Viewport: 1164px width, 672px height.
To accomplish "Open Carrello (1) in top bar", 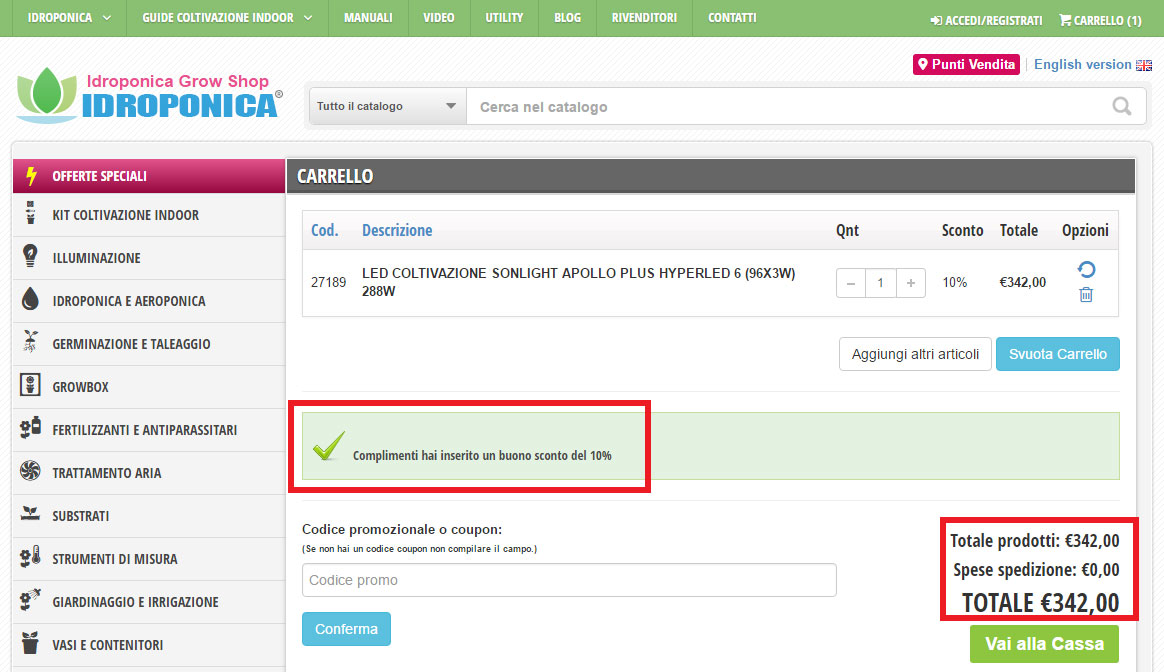I will (1100, 21).
